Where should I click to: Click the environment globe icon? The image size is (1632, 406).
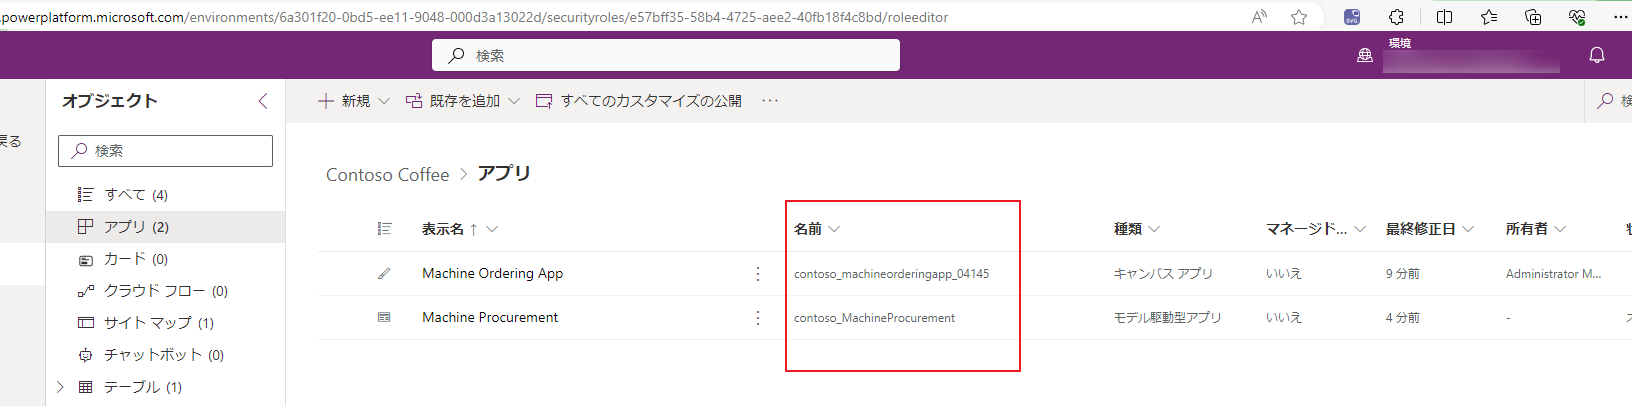(x=1365, y=56)
